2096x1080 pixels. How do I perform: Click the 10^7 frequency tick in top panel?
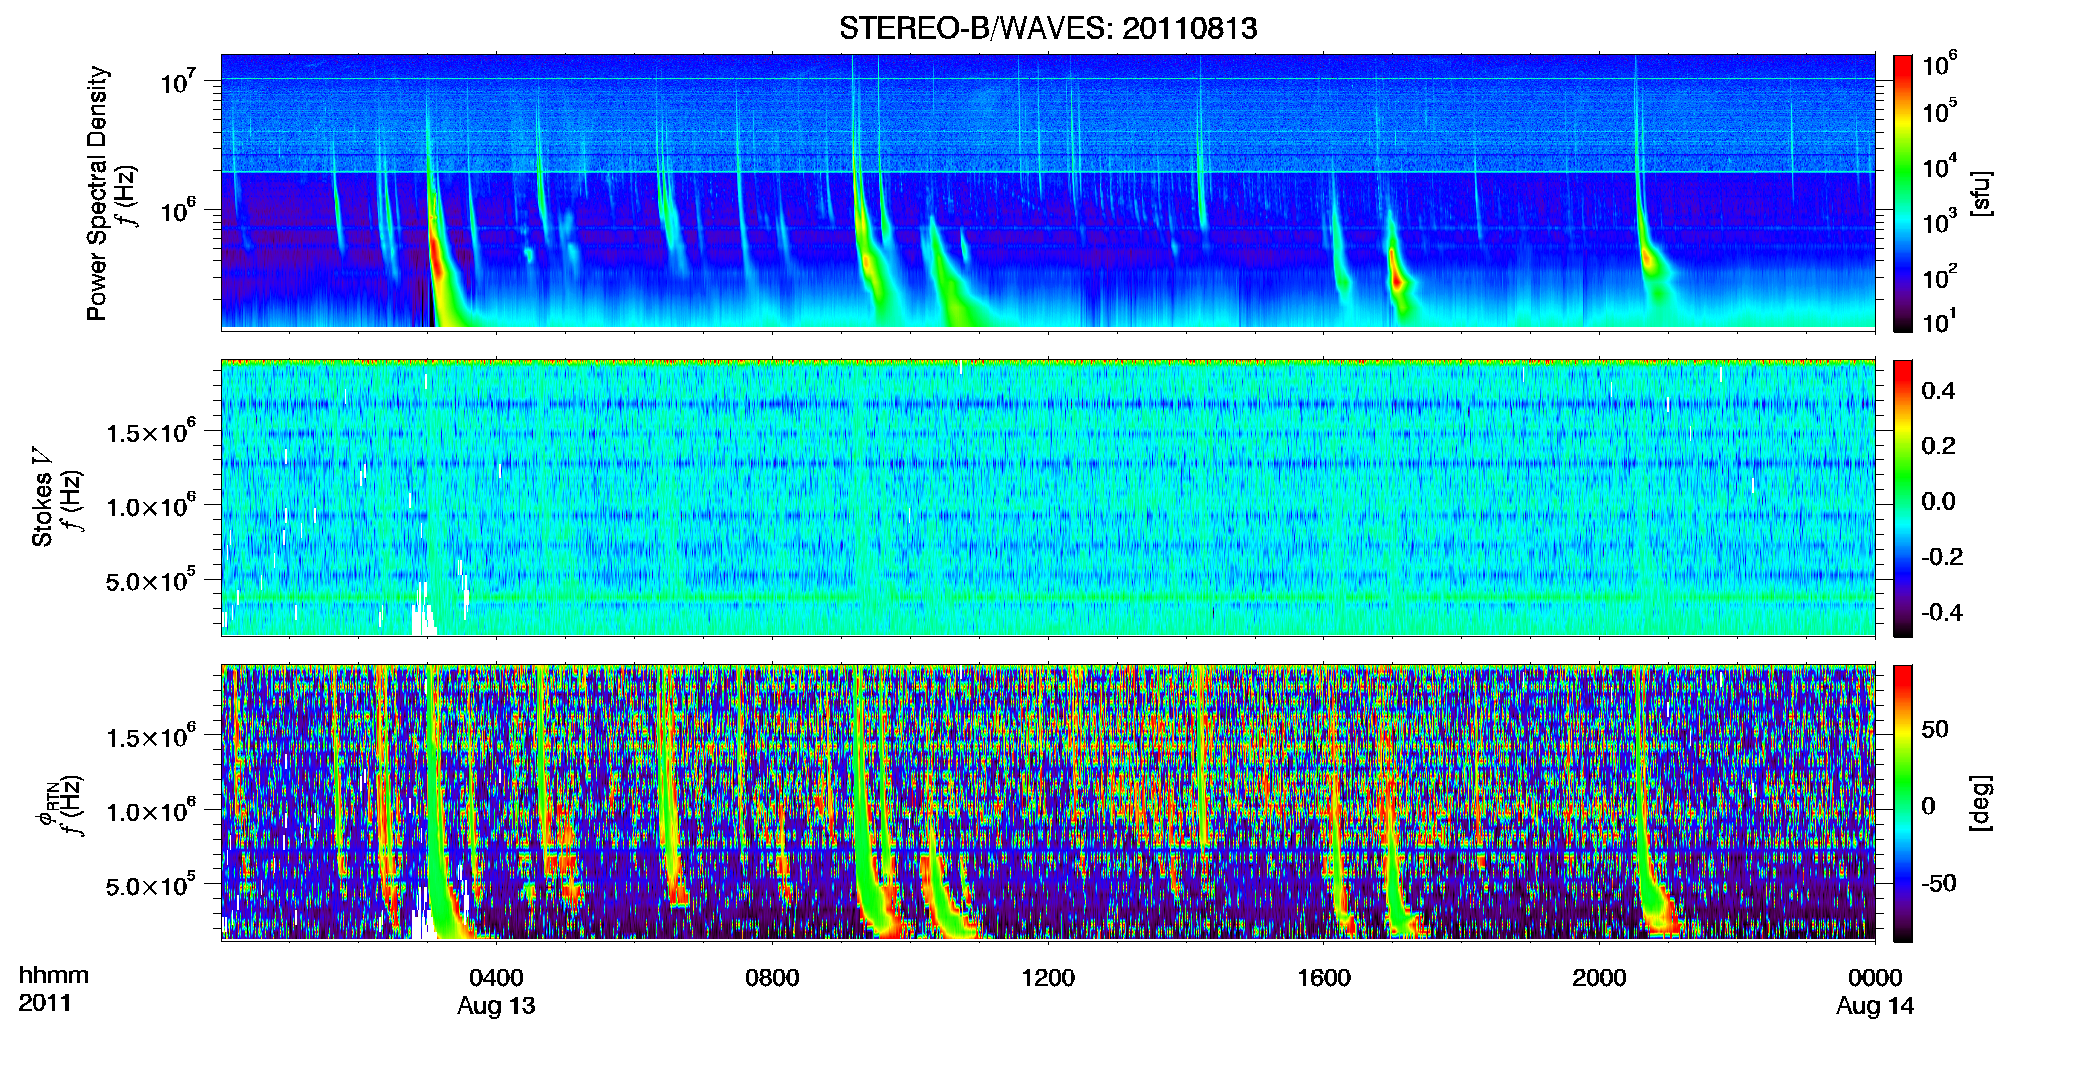pyautogui.click(x=179, y=81)
